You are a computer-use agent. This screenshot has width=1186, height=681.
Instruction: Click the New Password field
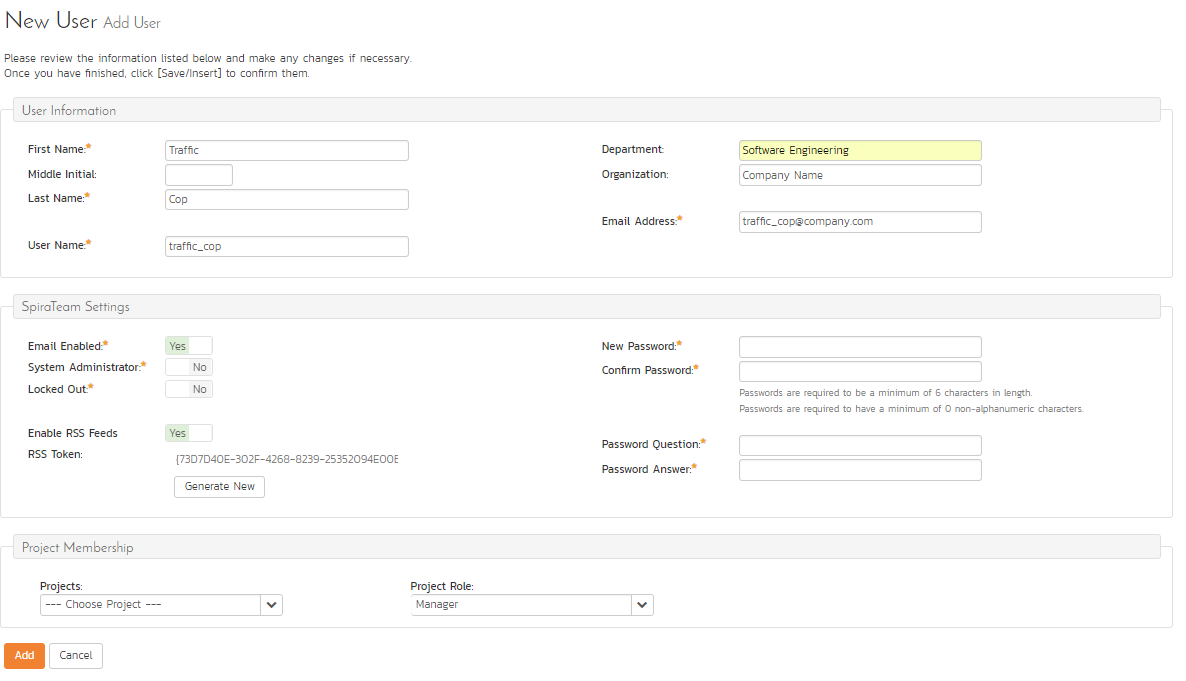coord(859,347)
